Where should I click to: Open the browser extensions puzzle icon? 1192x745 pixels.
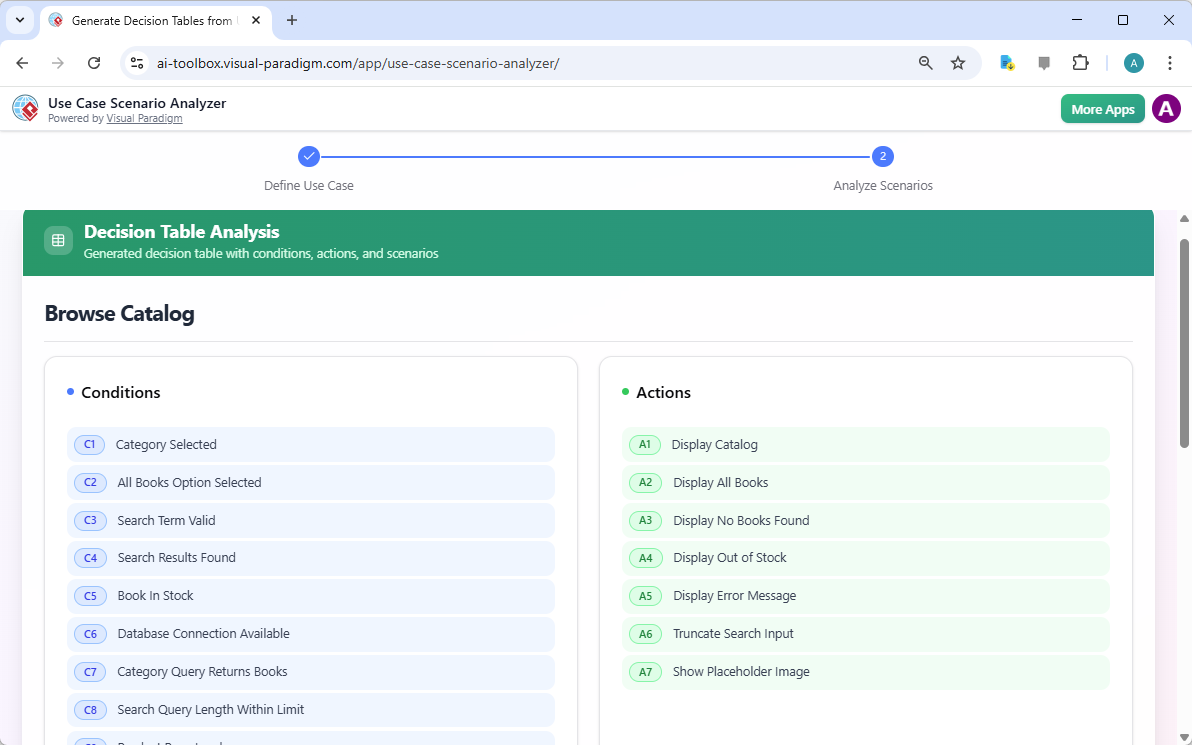(1081, 62)
